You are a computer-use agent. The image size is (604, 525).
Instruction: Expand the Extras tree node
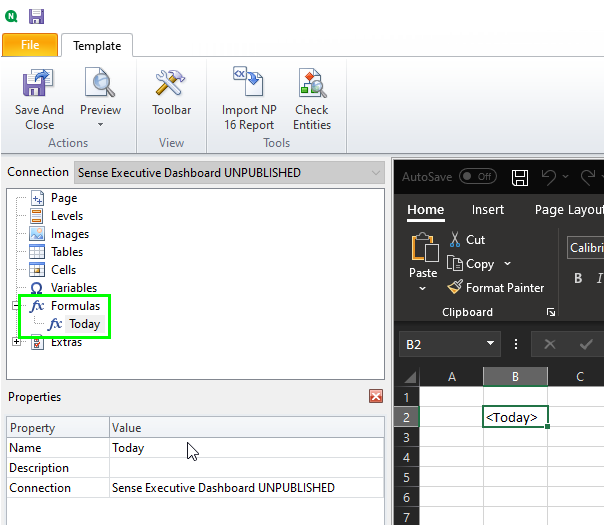pos(16,342)
